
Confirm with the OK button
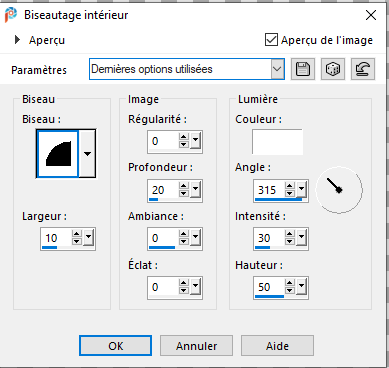tap(115, 346)
